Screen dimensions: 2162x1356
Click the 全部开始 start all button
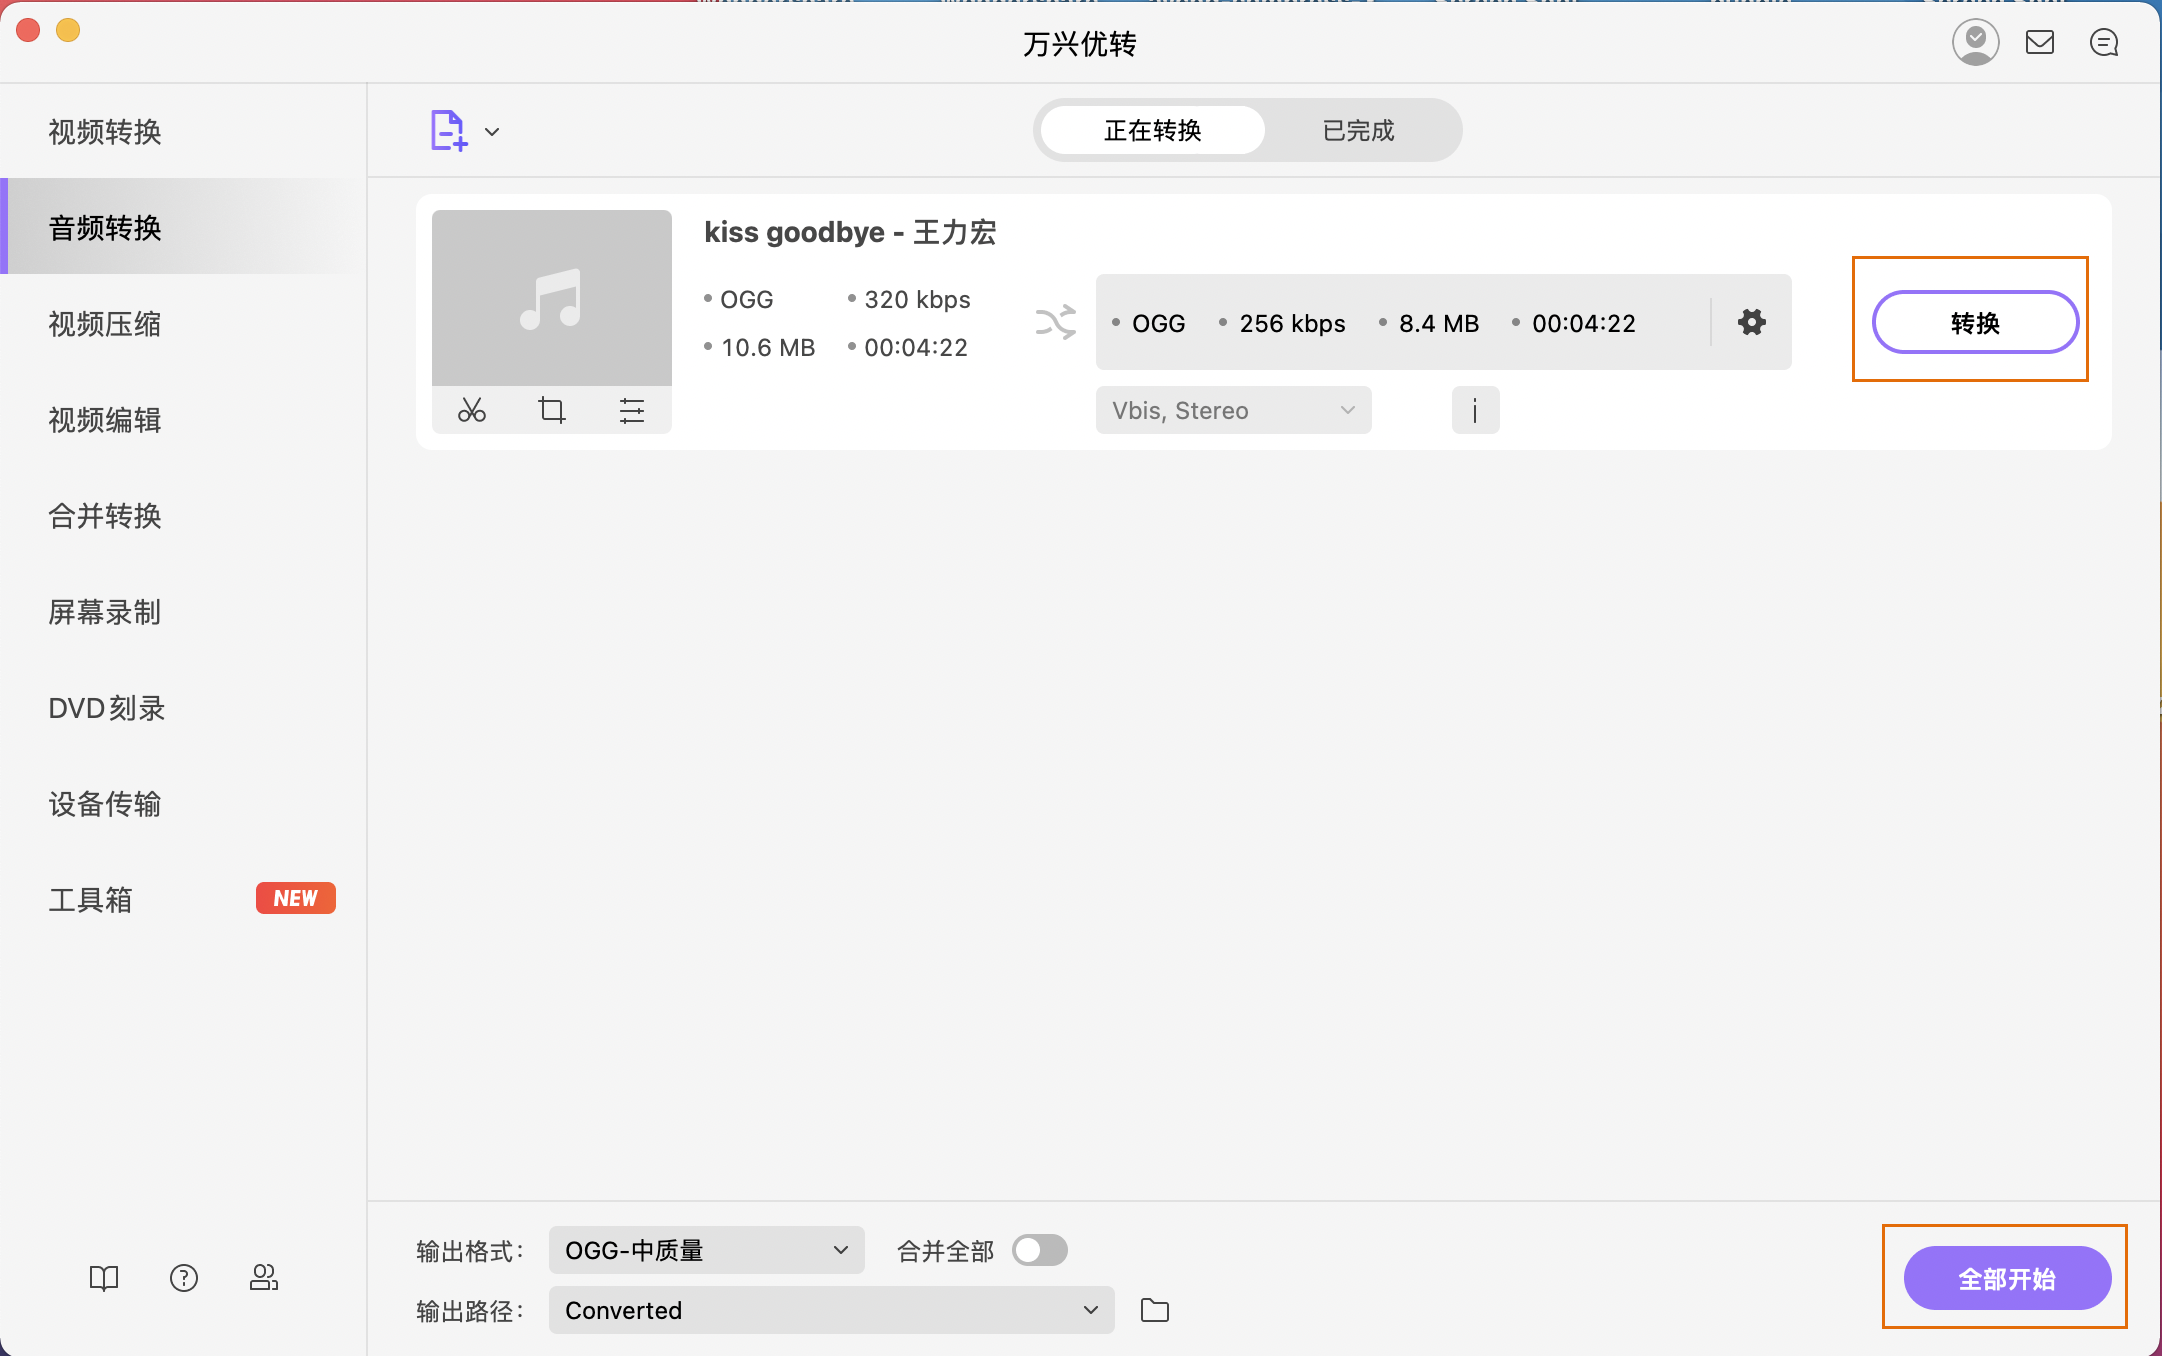point(2007,1278)
